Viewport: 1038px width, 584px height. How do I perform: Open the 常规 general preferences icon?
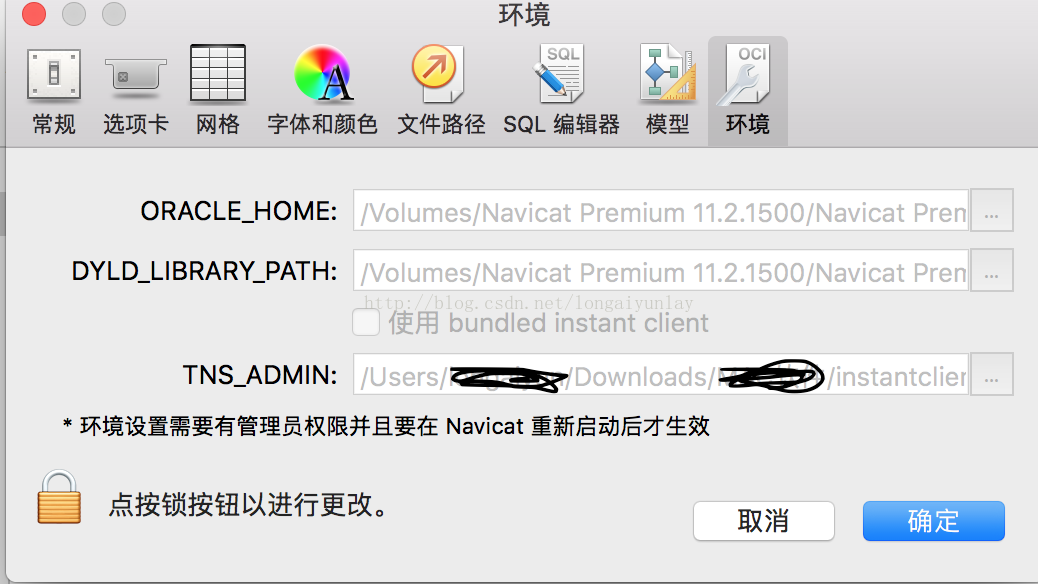click(54, 90)
